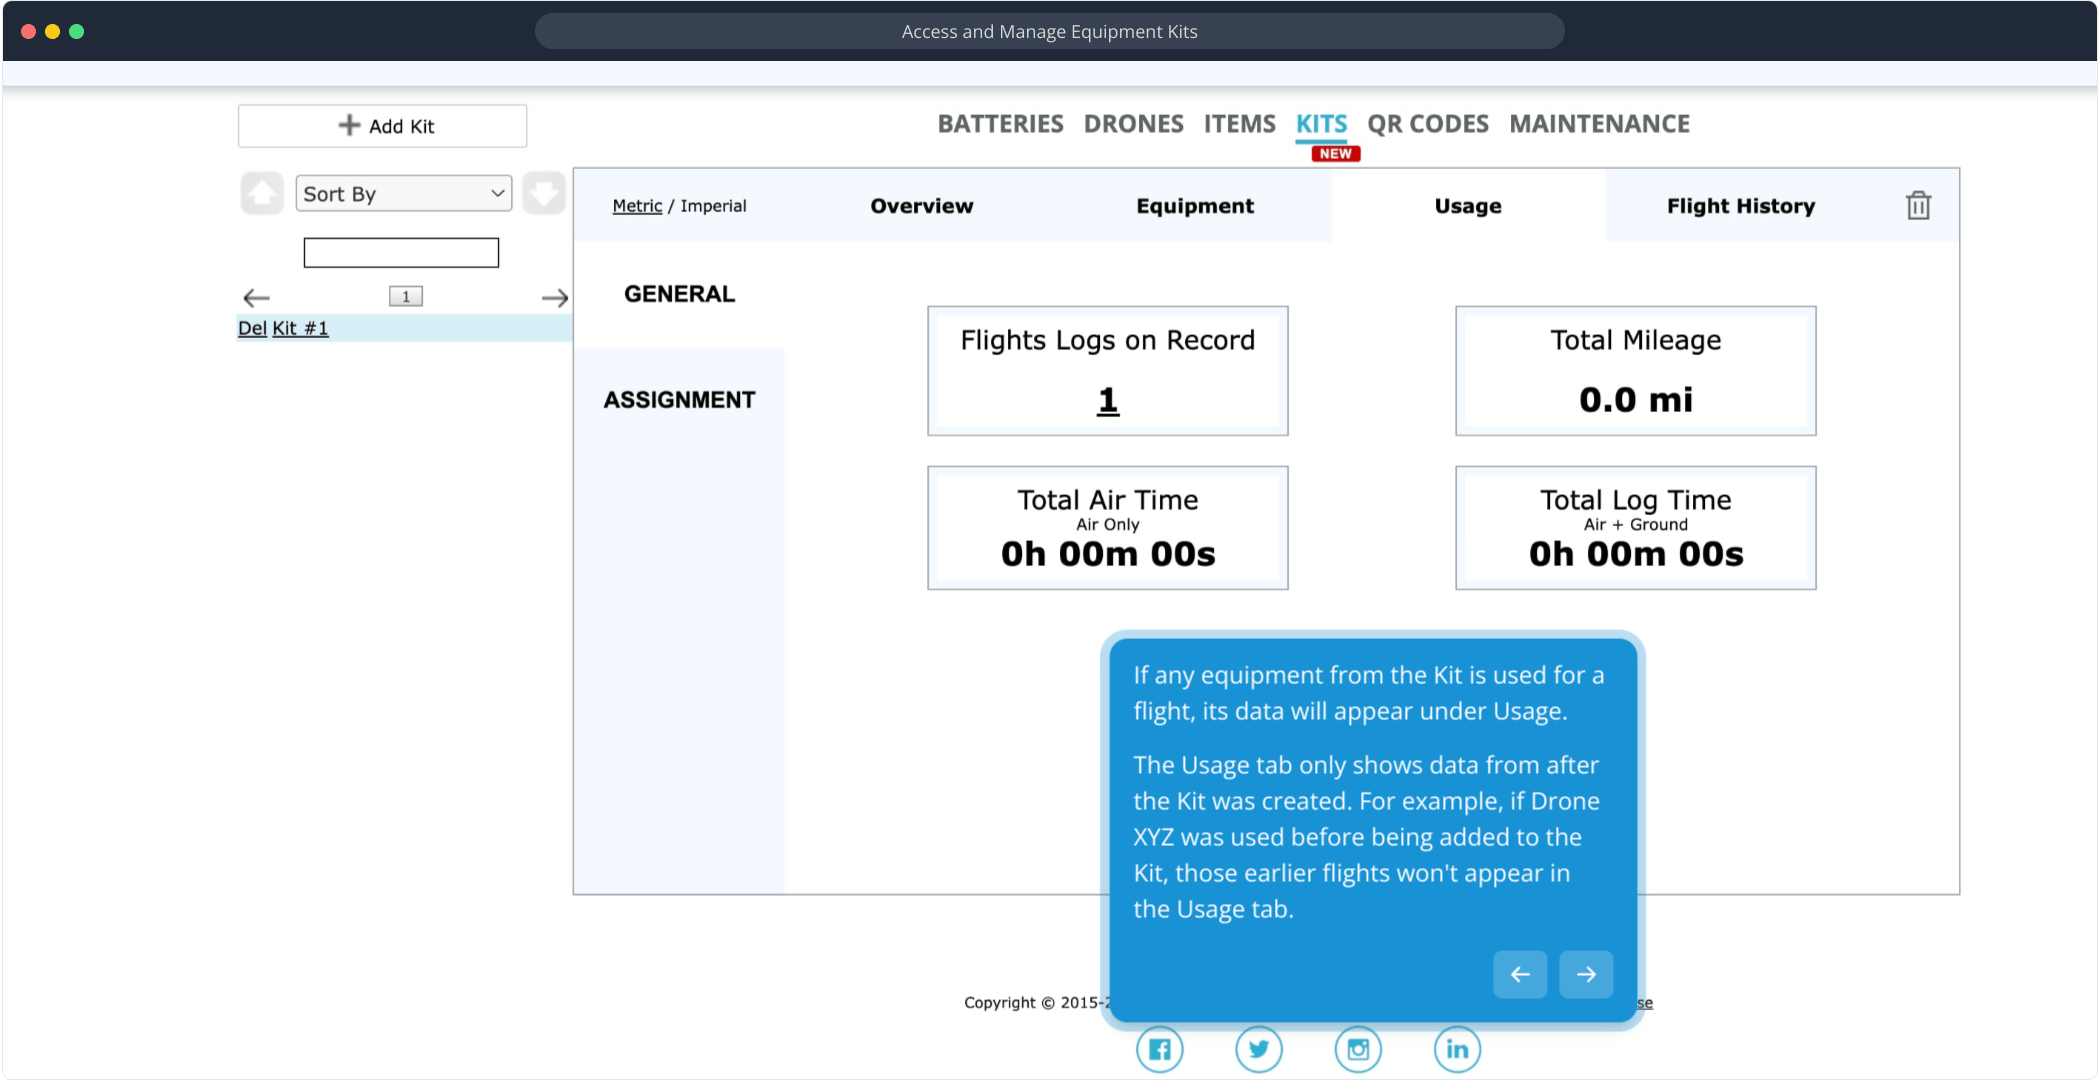Go to next kit list page arrow
Image resolution: width=2100 pixels, height=1080 pixels.
(555, 297)
